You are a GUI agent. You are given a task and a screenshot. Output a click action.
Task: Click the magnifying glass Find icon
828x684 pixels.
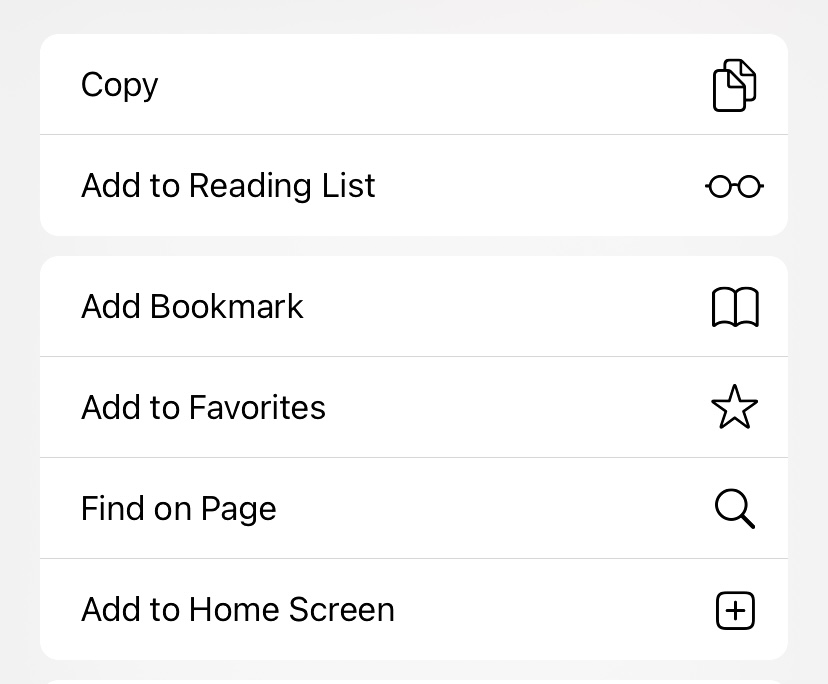point(735,509)
